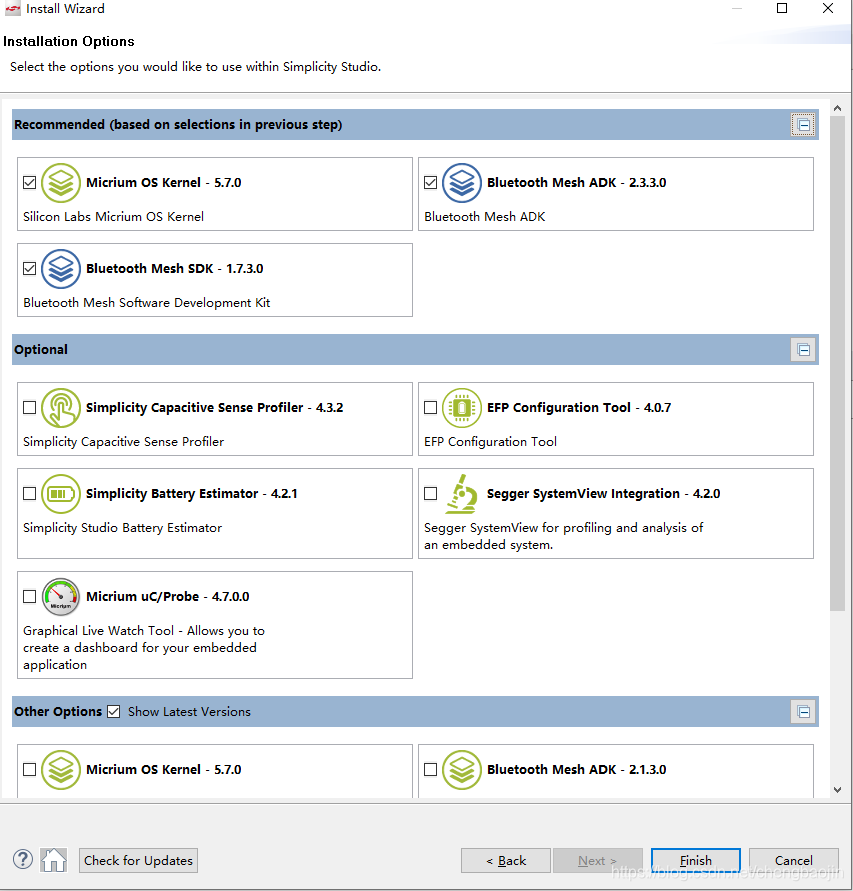Click the EFP Configuration Tool chip icon
853x891 pixels.
click(461, 408)
